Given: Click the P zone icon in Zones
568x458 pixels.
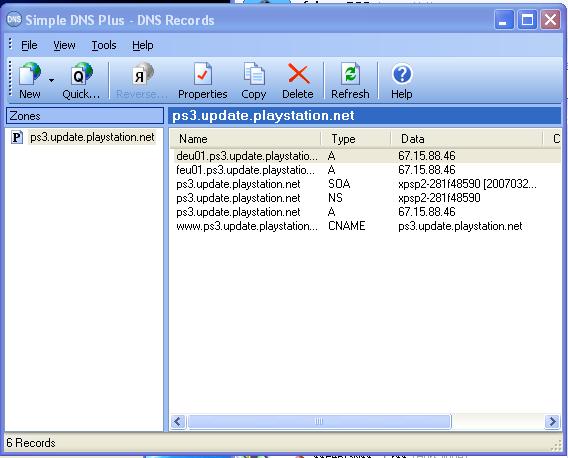Looking at the screenshot, I should [x=16, y=137].
